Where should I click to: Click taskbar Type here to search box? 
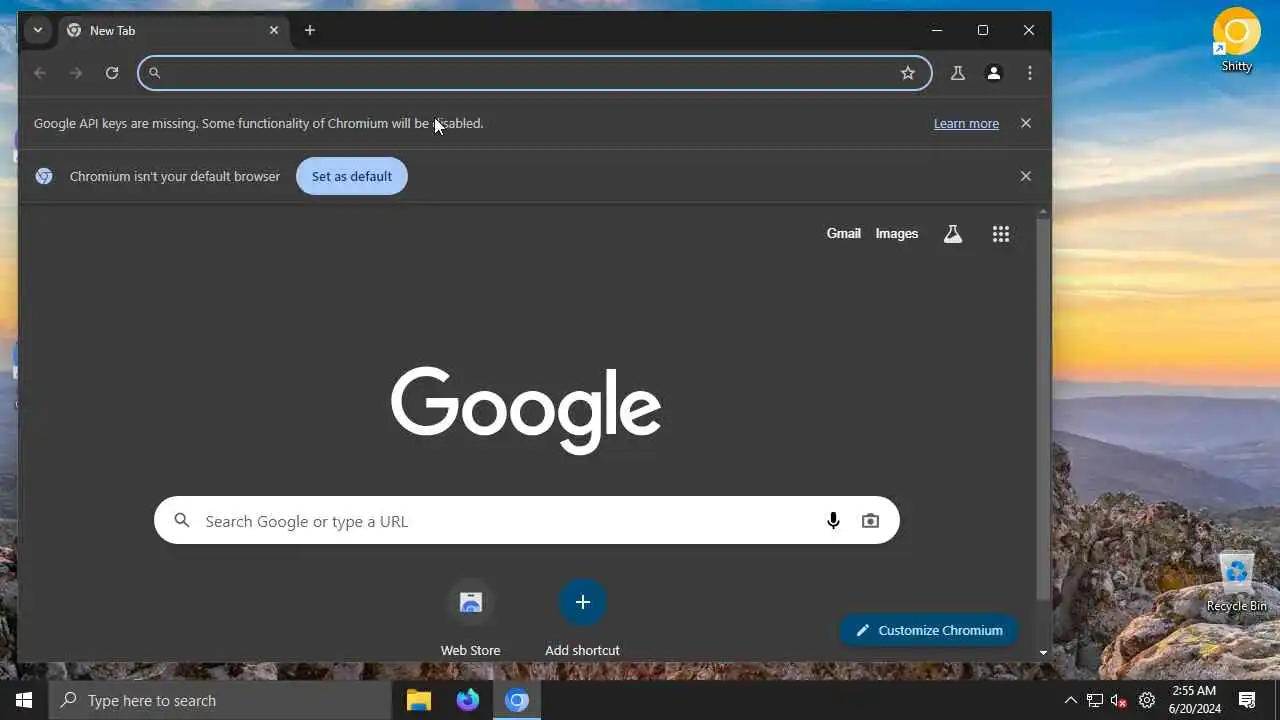(220, 700)
